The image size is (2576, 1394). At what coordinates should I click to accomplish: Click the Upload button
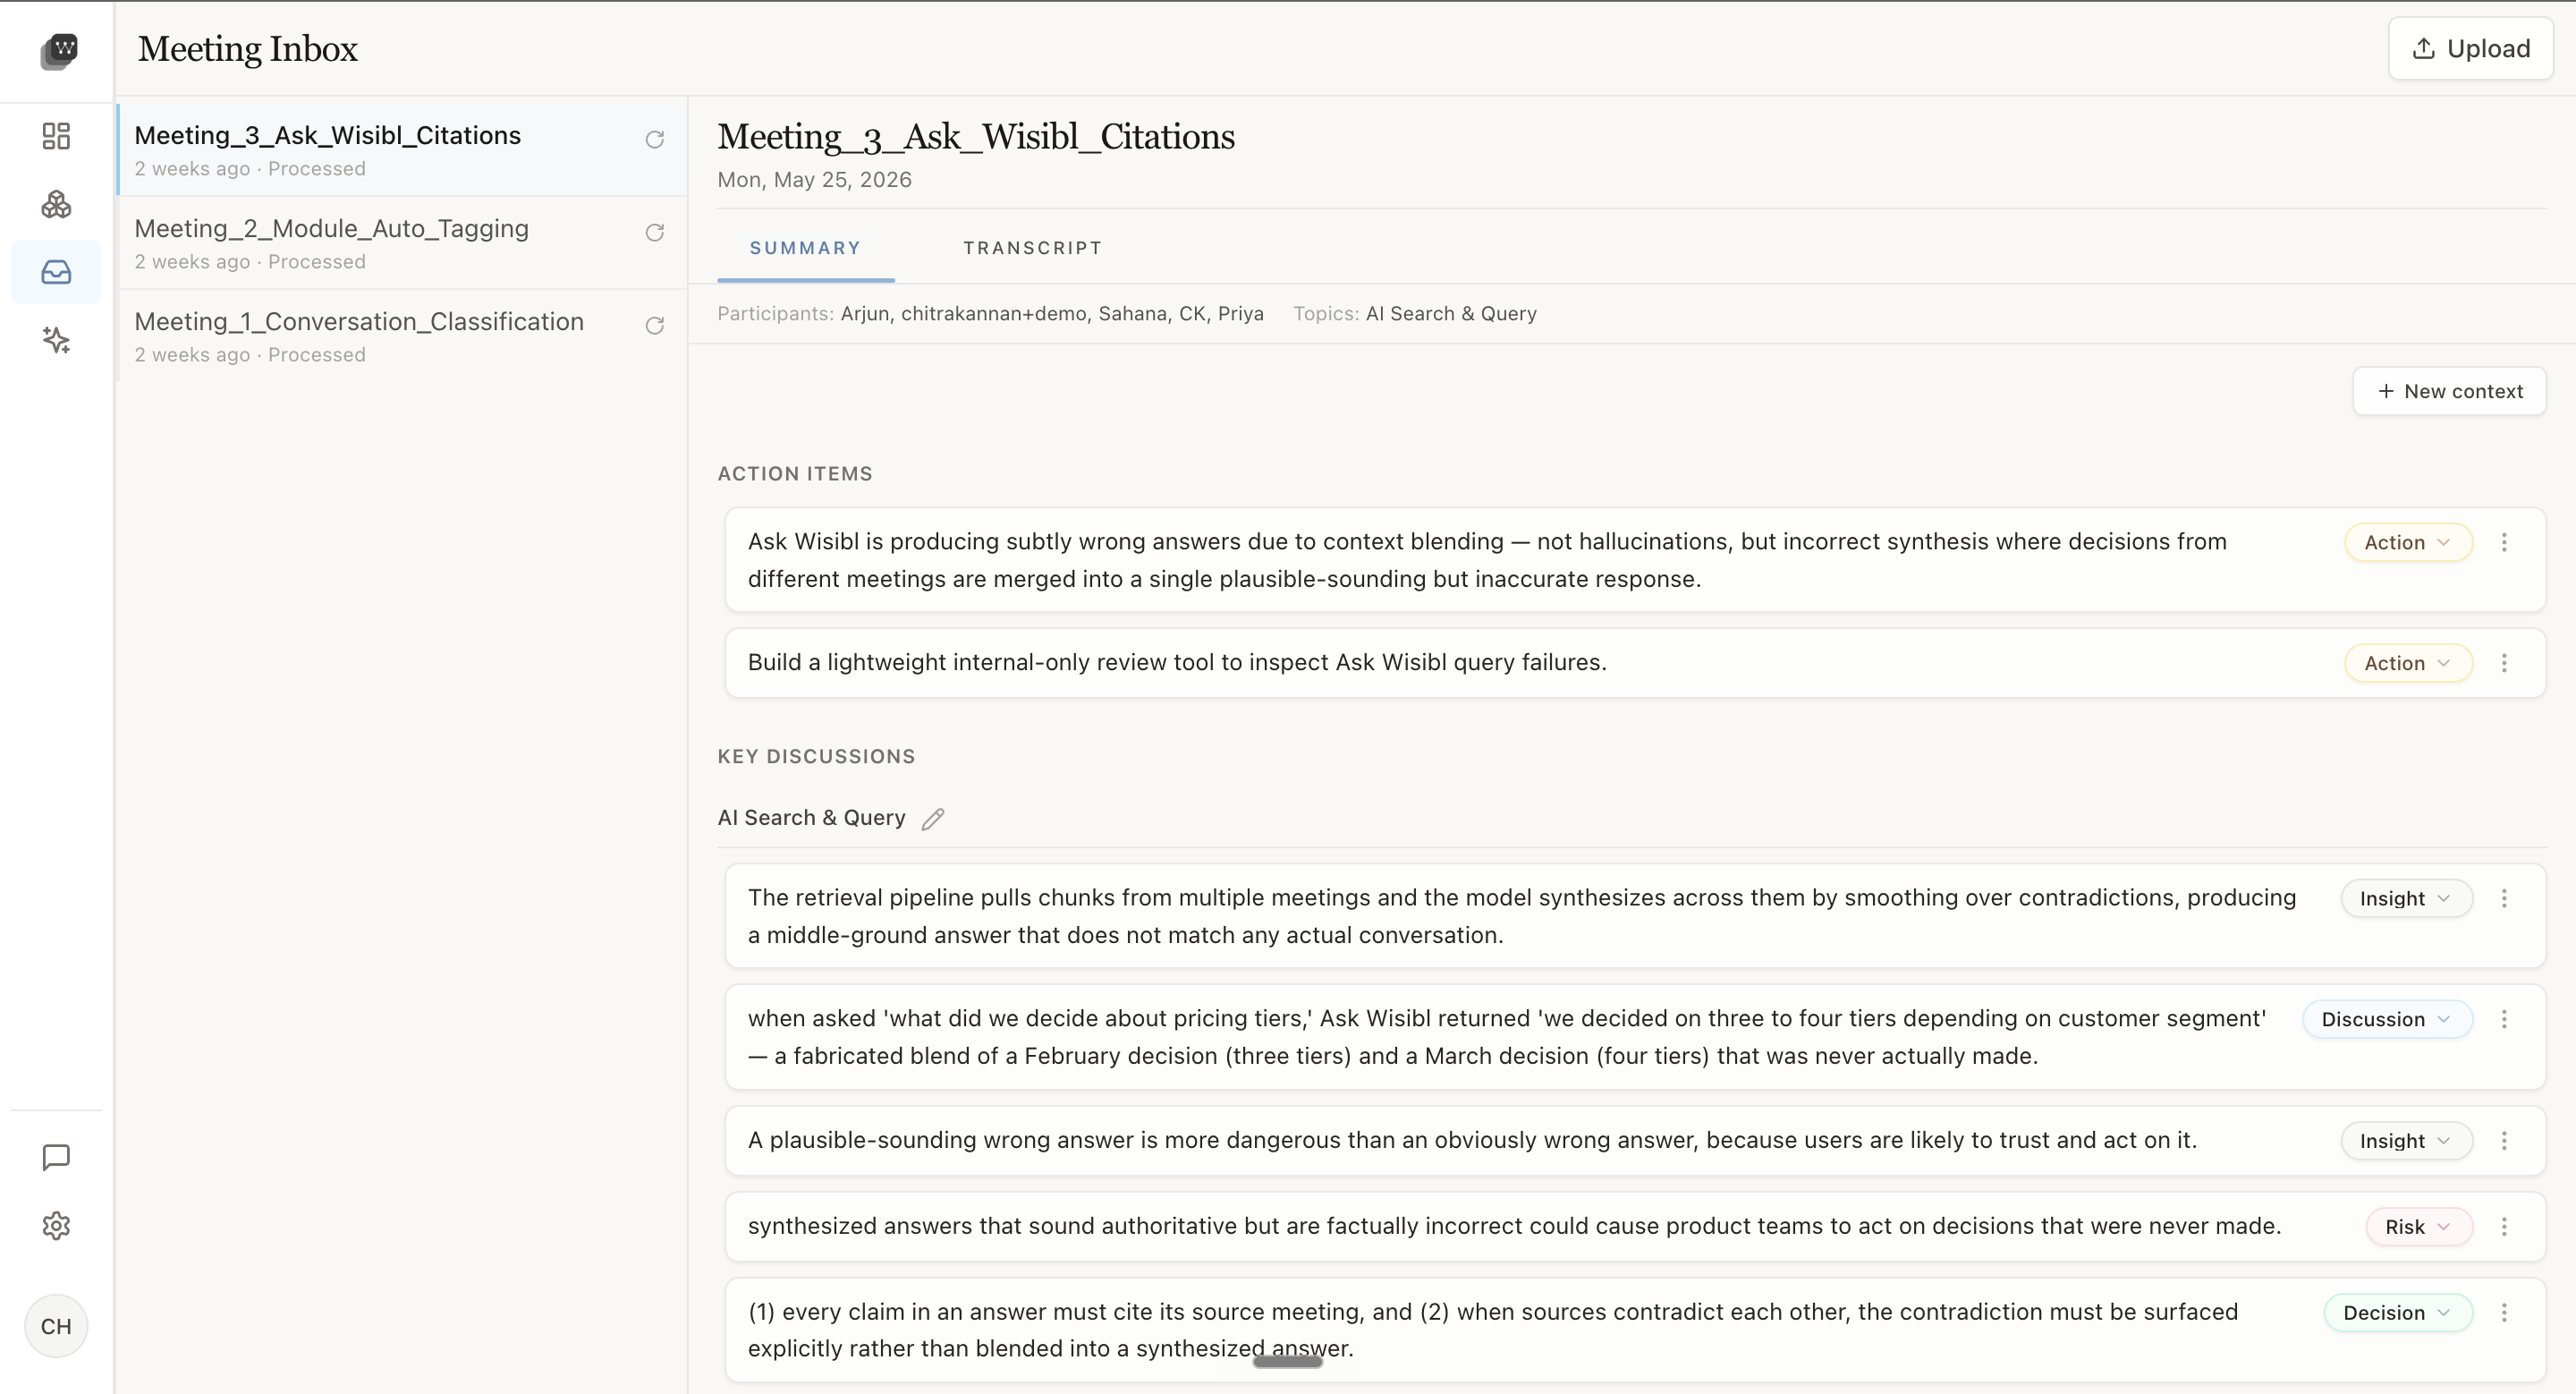pos(2470,48)
